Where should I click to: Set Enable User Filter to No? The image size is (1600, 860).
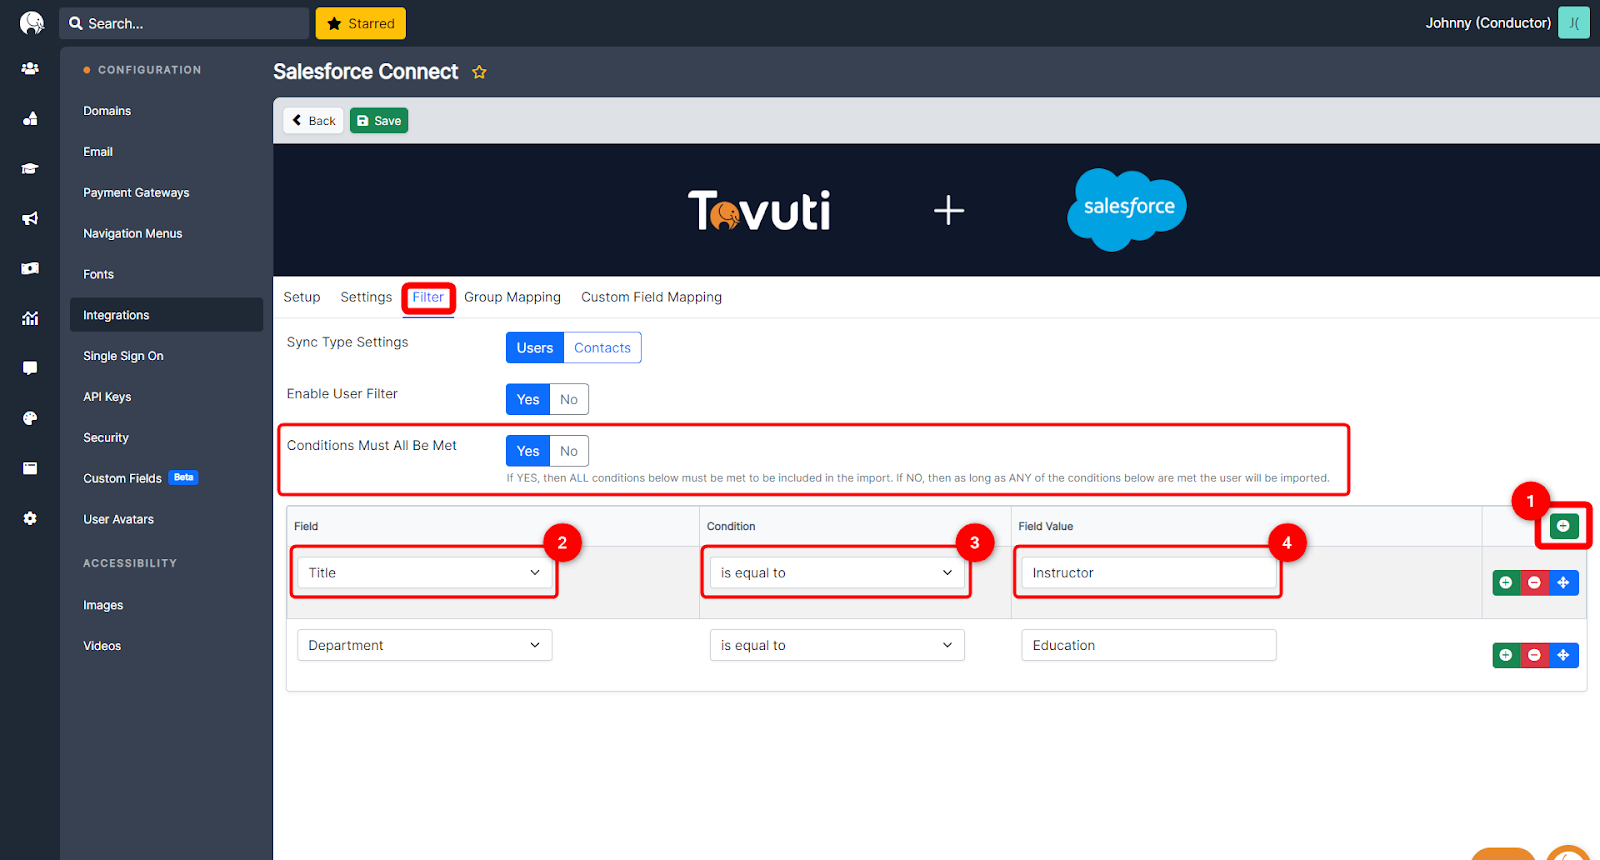click(569, 399)
